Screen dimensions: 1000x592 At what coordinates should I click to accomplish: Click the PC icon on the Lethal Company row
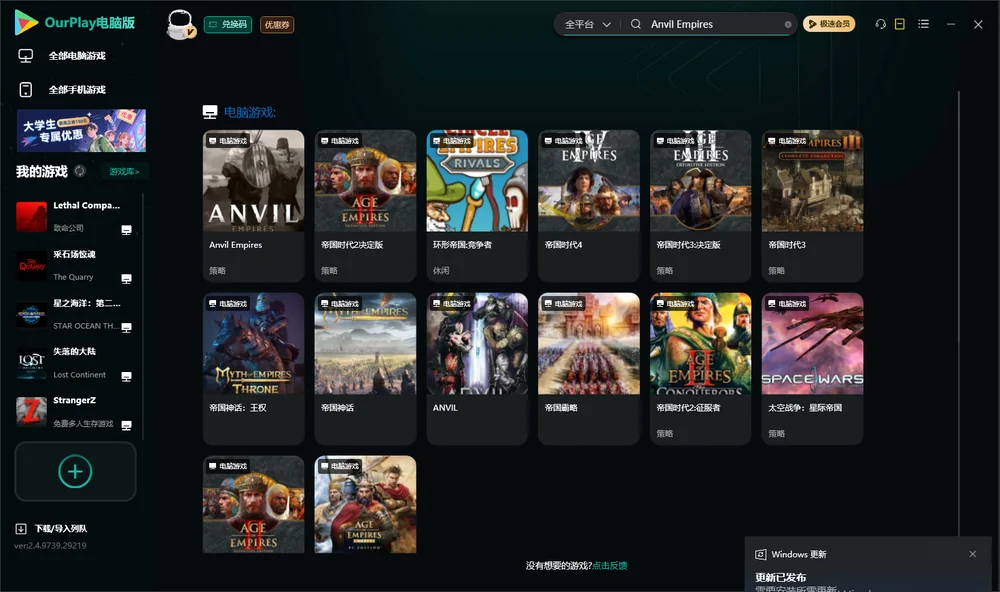coord(126,230)
